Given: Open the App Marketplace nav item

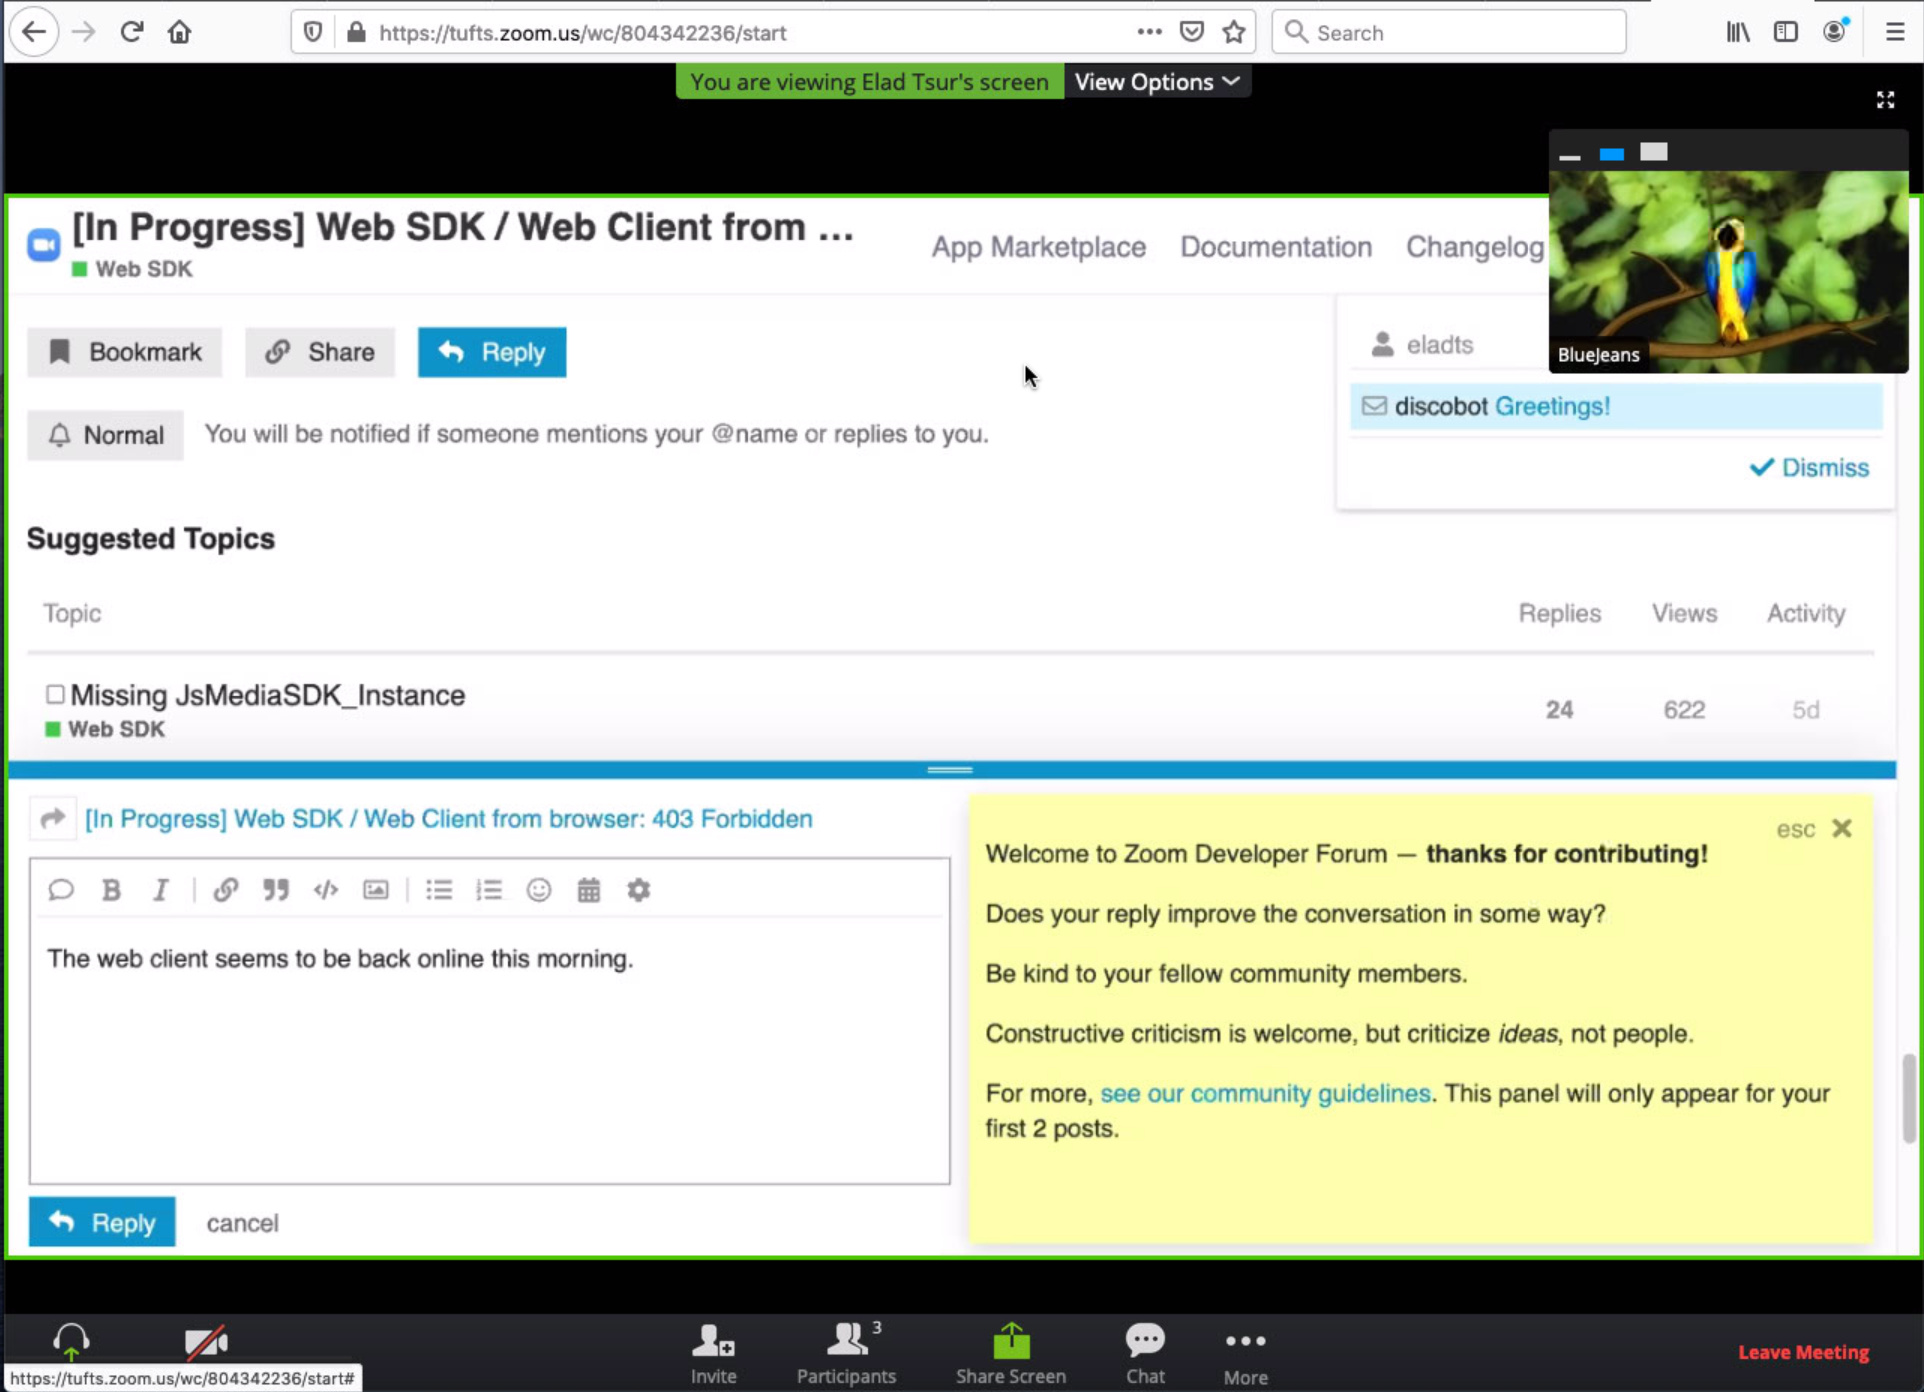Looking at the screenshot, I should tap(1038, 247).
